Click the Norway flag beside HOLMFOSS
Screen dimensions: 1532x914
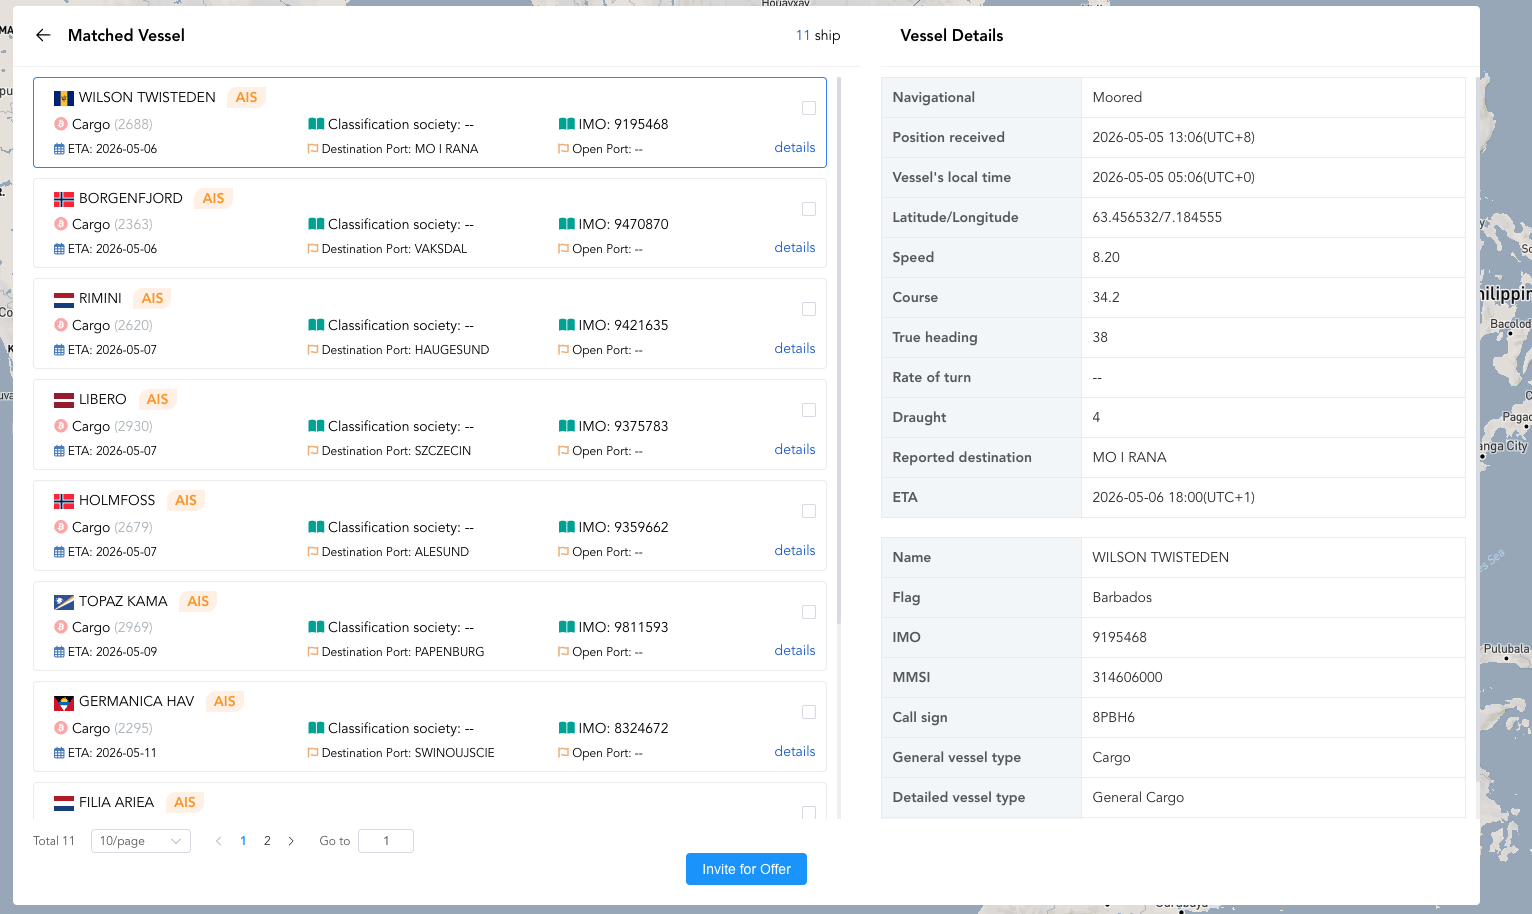tap(64, 501)
